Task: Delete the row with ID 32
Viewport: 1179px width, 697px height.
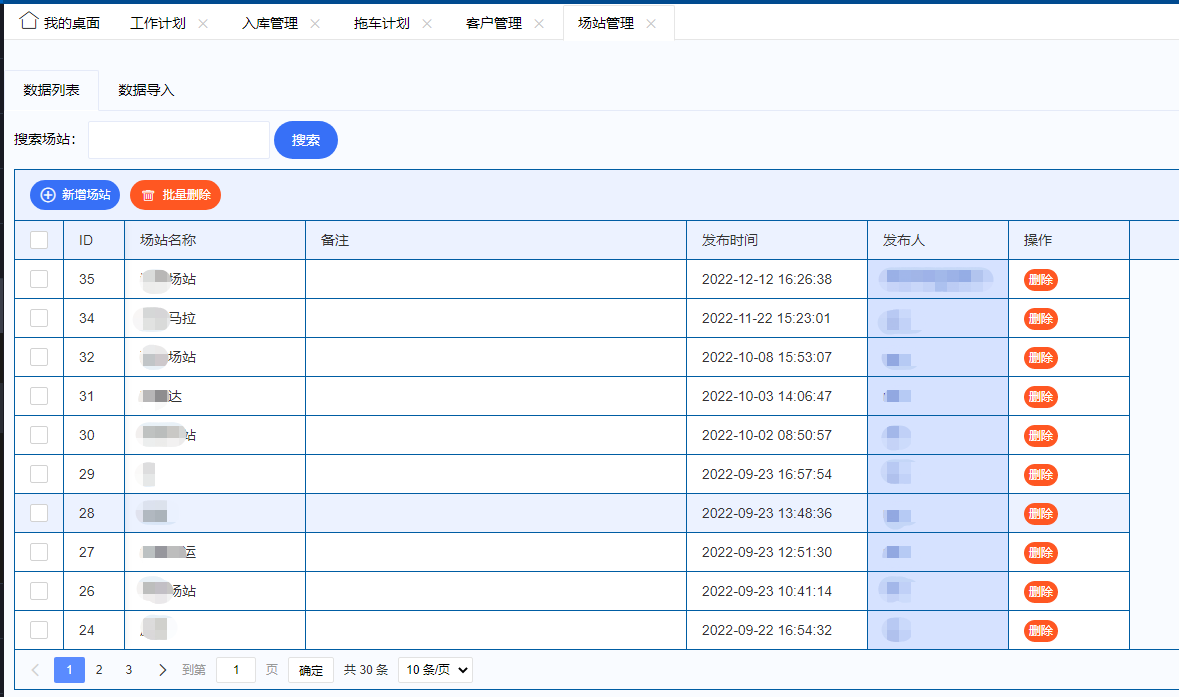Action: tap(1040, 358)
